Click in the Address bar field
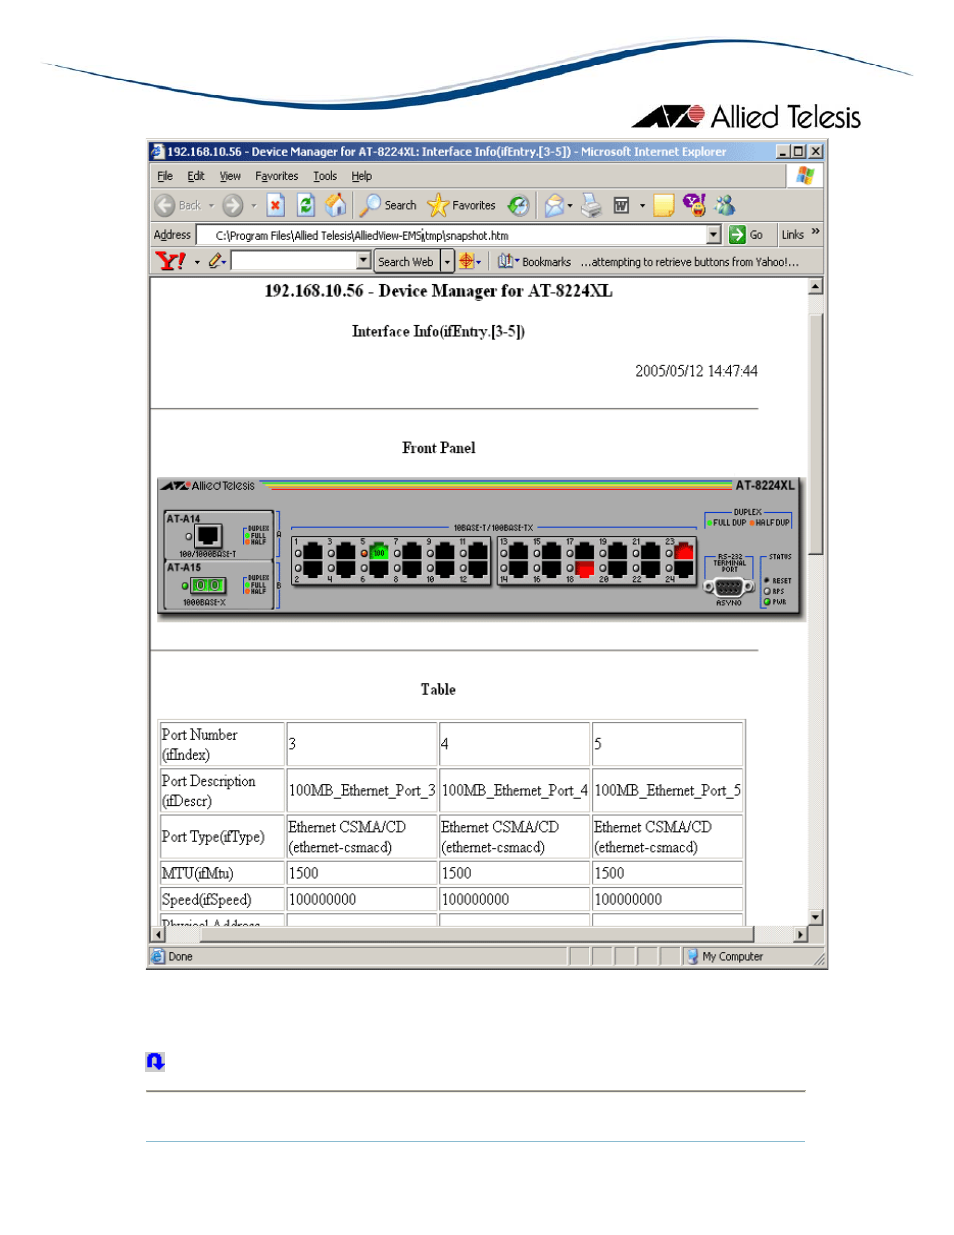This screenshot has height=1235, width=954. tap(458, 235)
